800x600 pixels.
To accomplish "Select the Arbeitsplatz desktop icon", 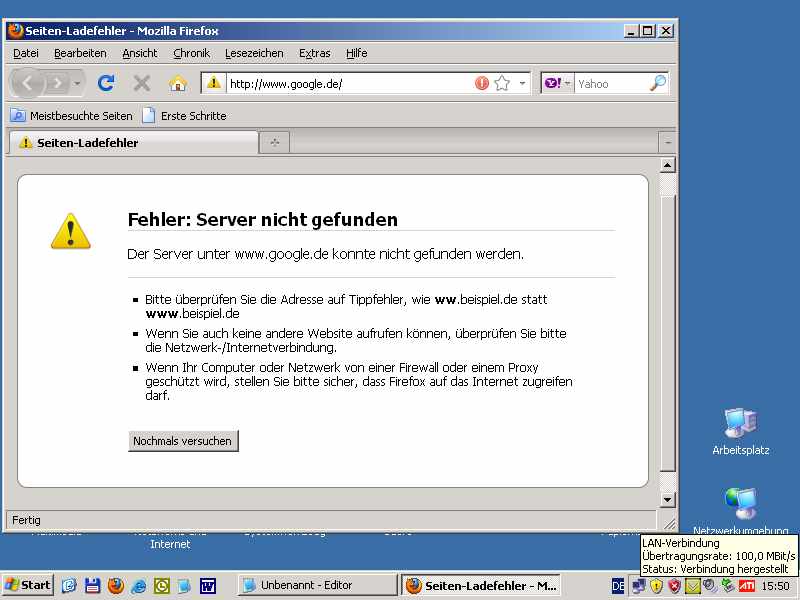I will point(740,432).
